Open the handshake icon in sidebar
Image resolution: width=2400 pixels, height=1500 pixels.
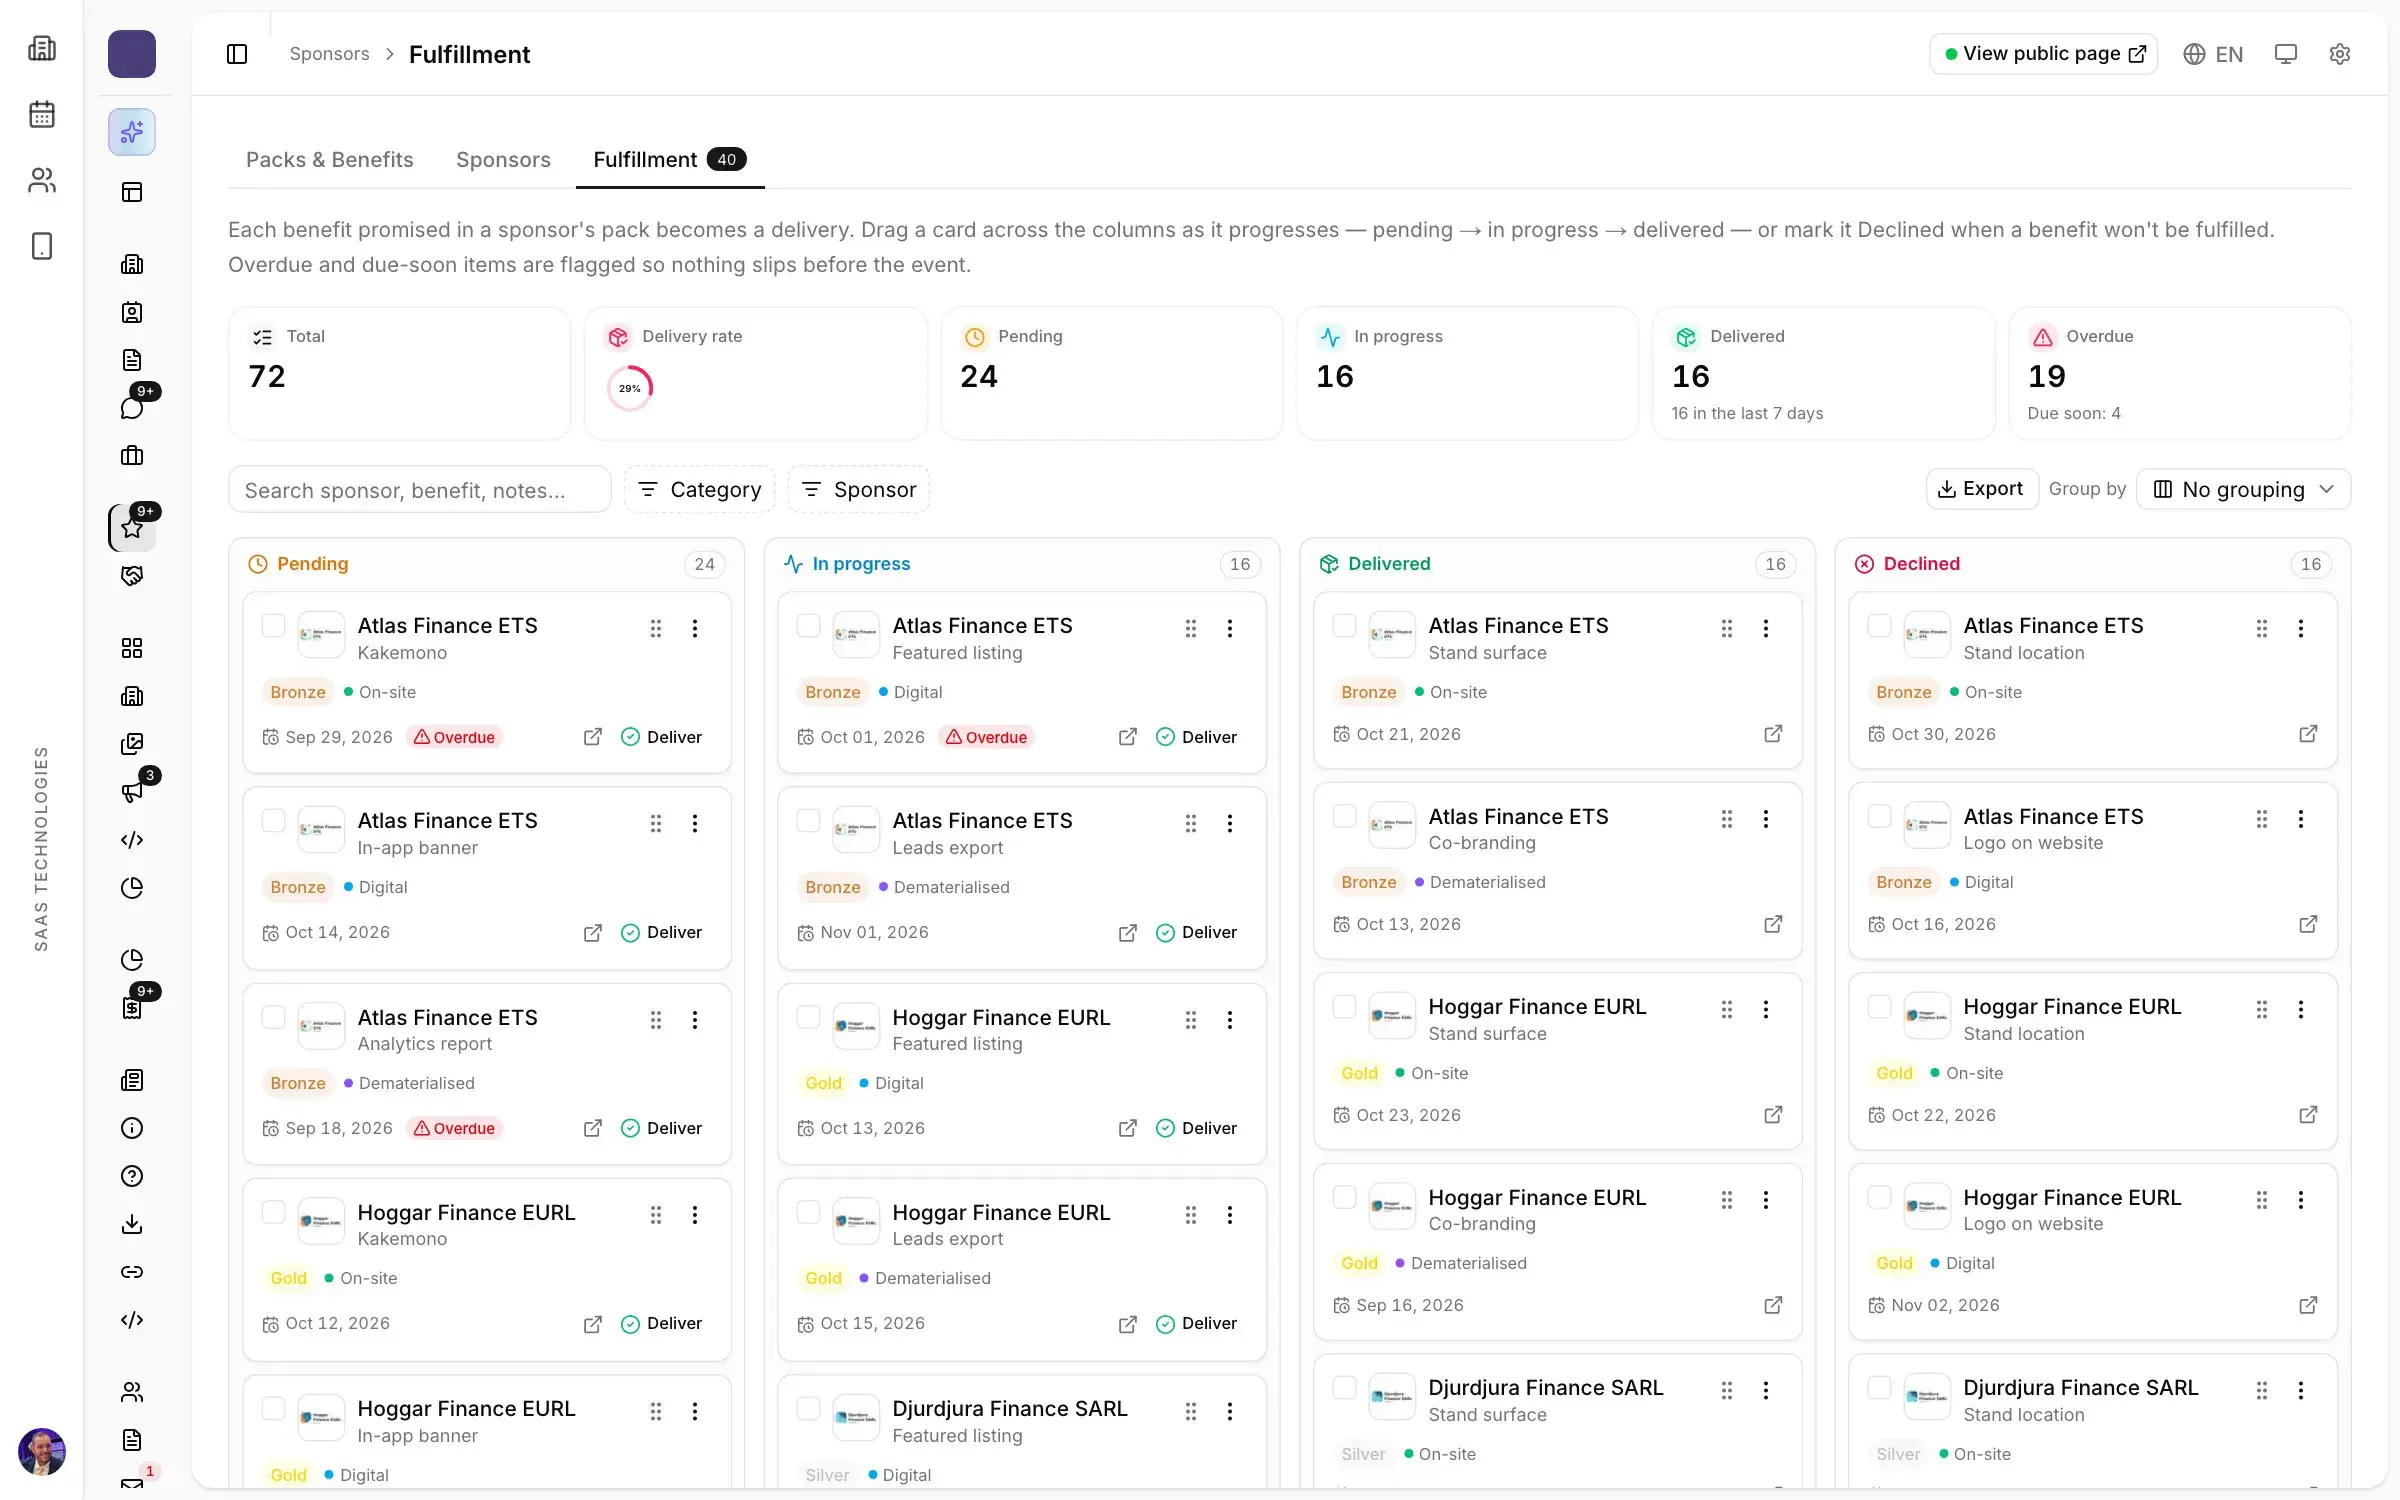pos(132,576)
